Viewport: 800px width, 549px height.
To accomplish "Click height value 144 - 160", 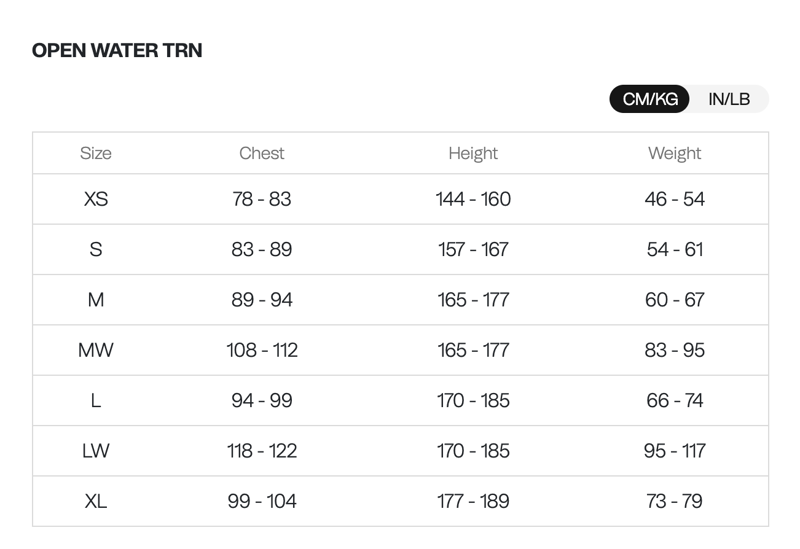I will [473, 199].
